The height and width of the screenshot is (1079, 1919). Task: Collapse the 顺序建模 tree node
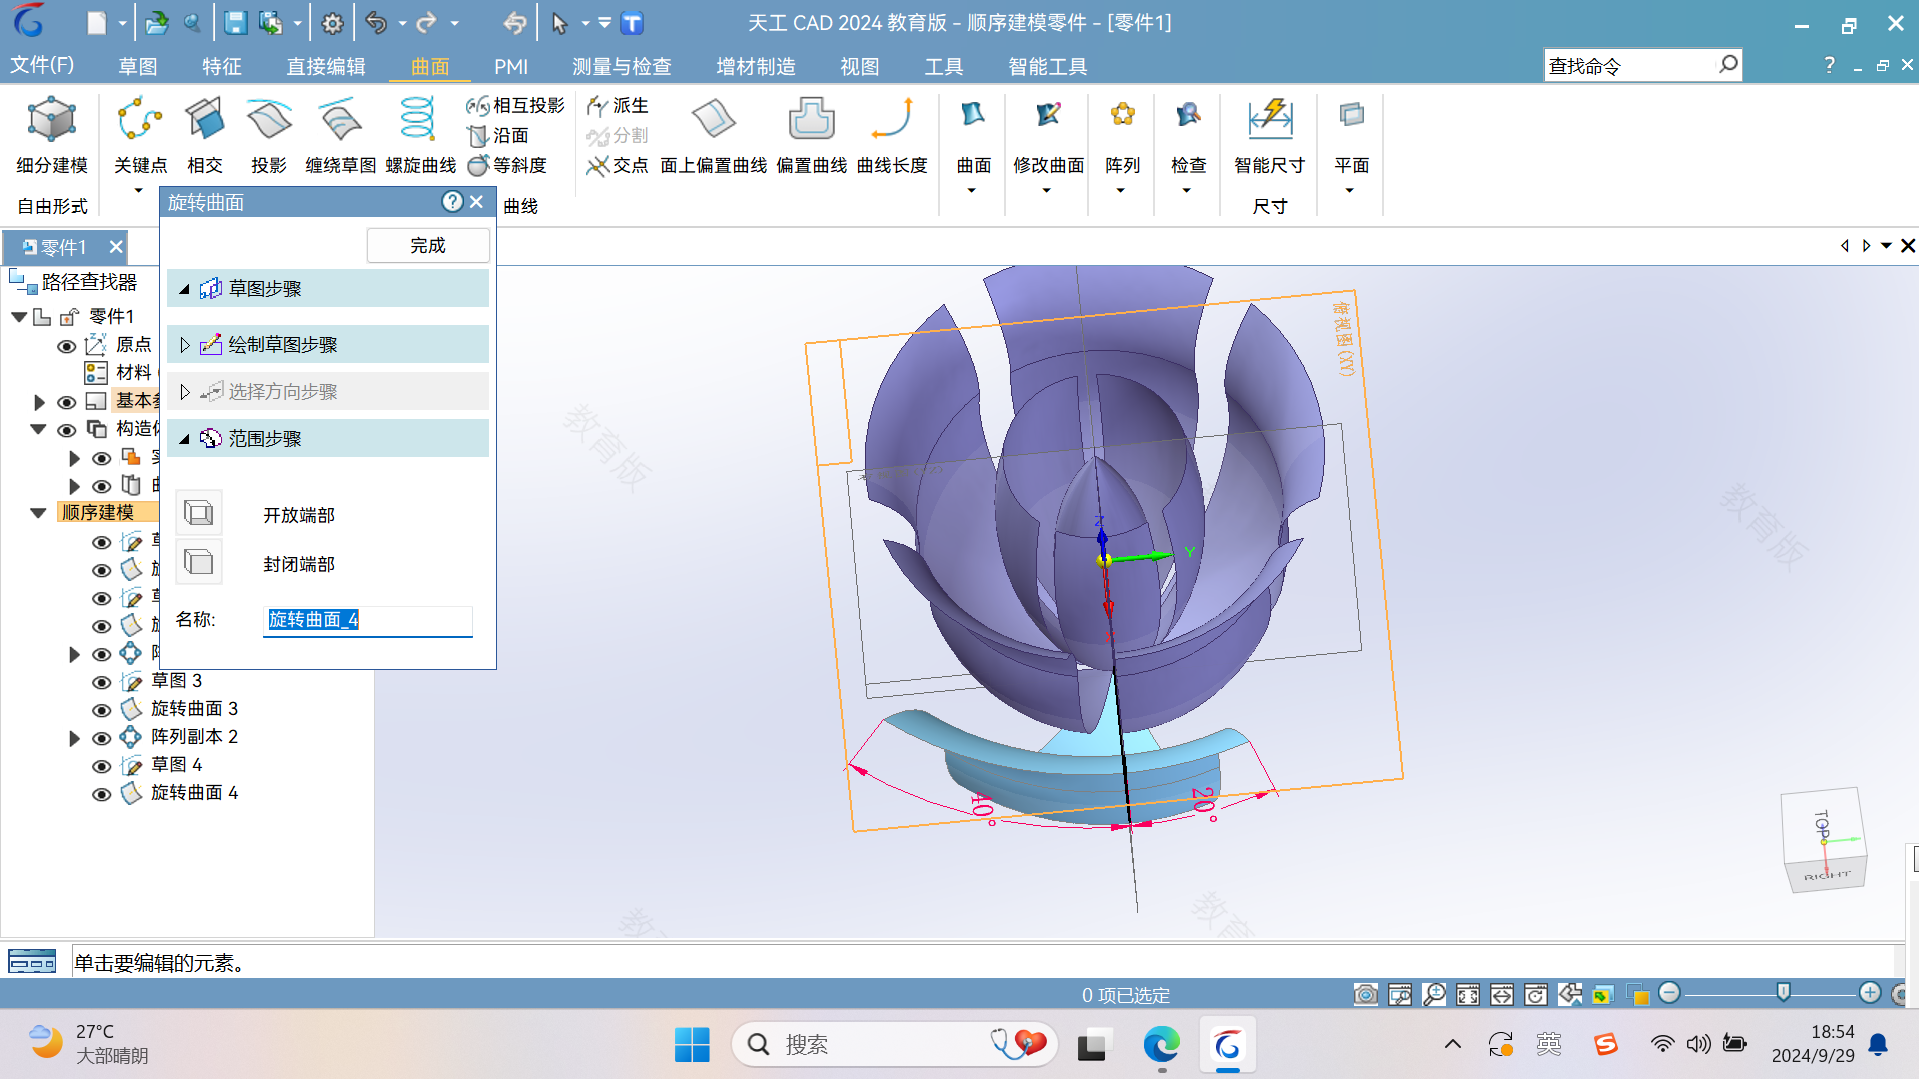(x=38, y=513)
